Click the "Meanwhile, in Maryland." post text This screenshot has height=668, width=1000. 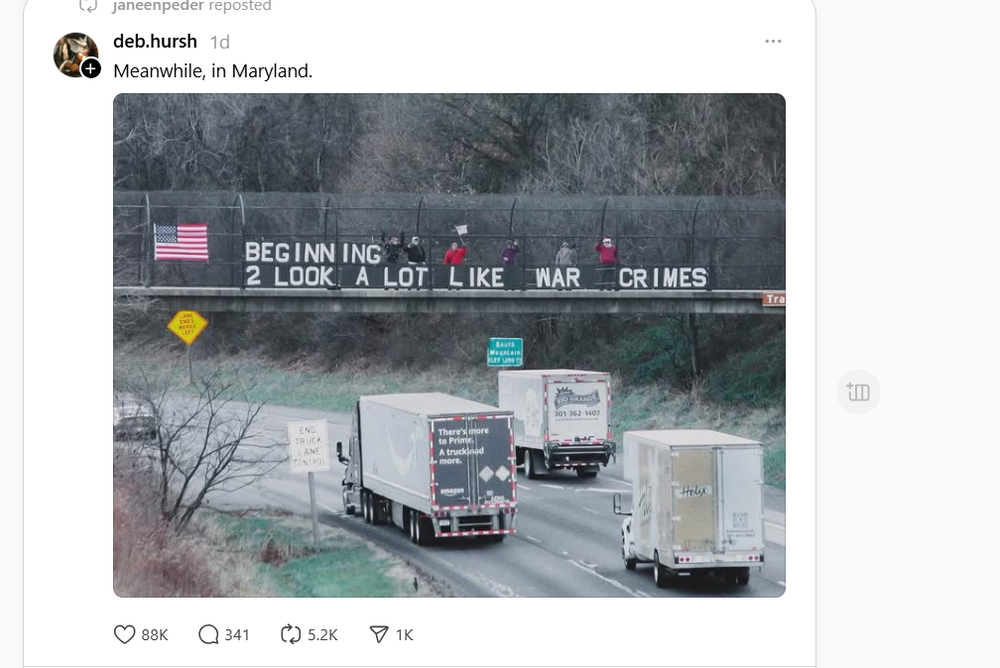pyautogui.click(x=213, y=71)
